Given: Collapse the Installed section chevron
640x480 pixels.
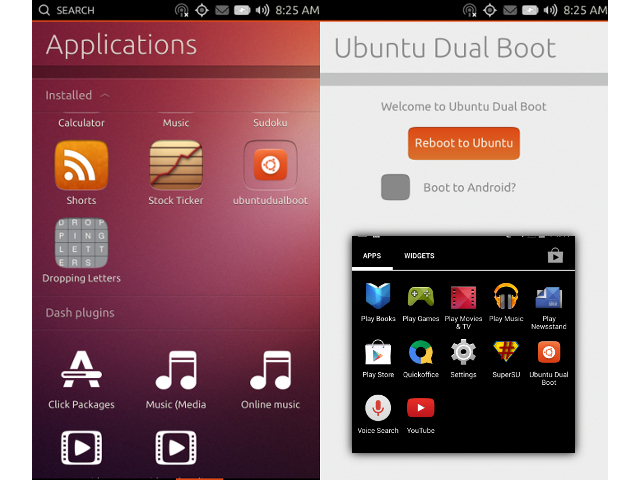Looking at the screenshot, I should point(105,96).
